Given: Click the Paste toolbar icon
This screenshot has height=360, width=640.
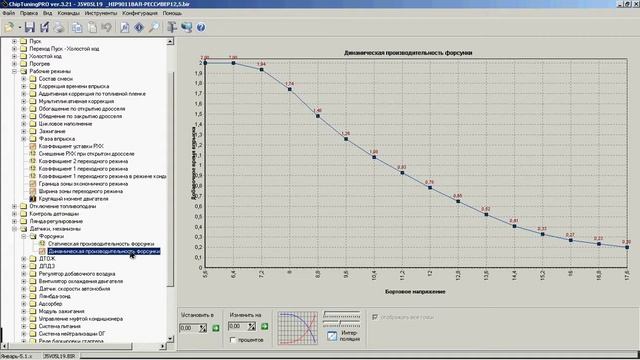Looking at the screenshot, I should tap(93, 27).
